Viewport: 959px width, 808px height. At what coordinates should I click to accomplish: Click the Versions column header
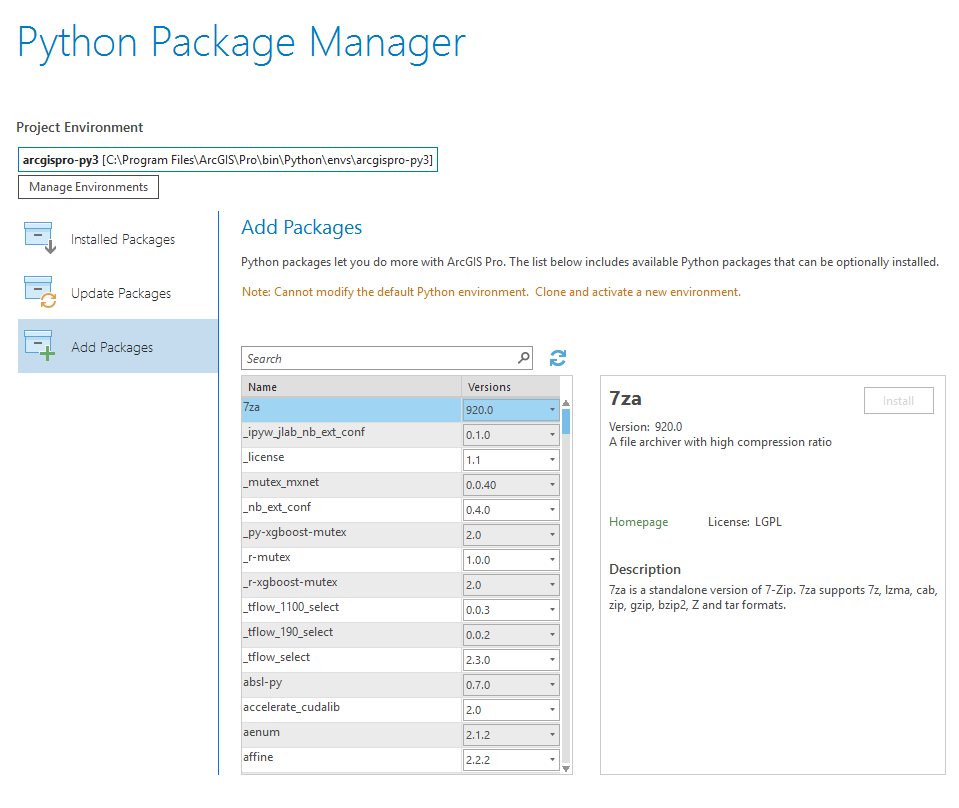click(510, 387)
